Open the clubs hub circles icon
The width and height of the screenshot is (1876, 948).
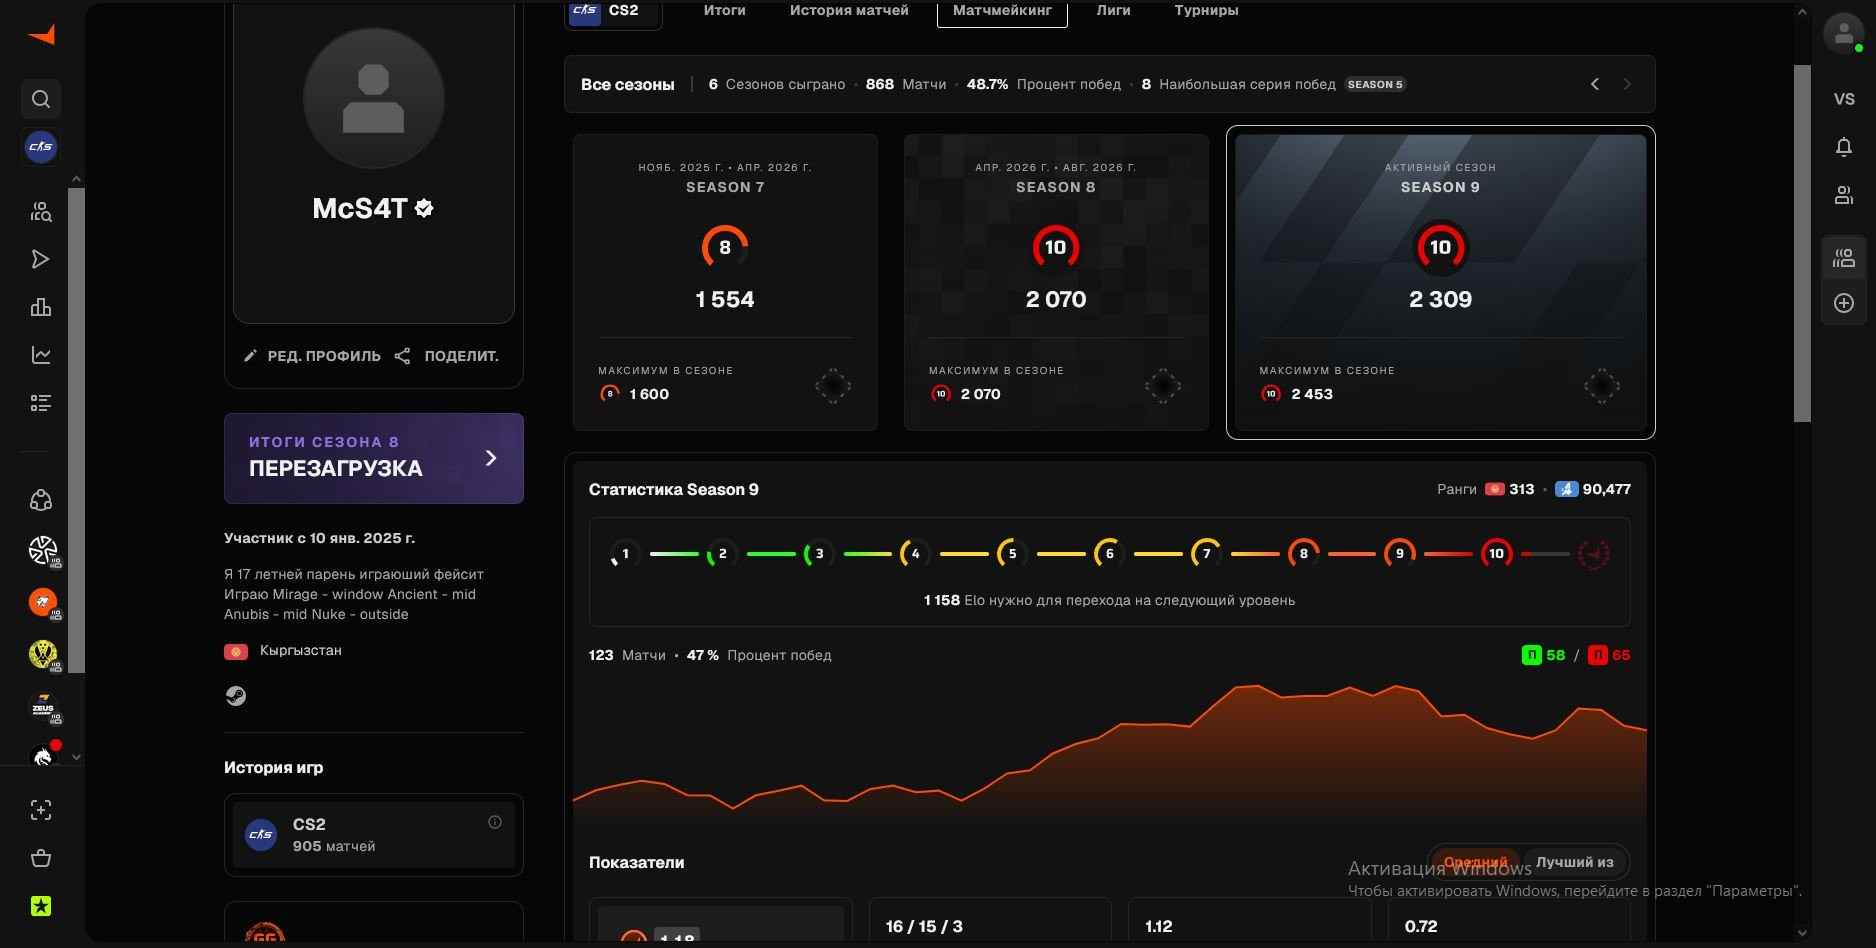point(41,499)
